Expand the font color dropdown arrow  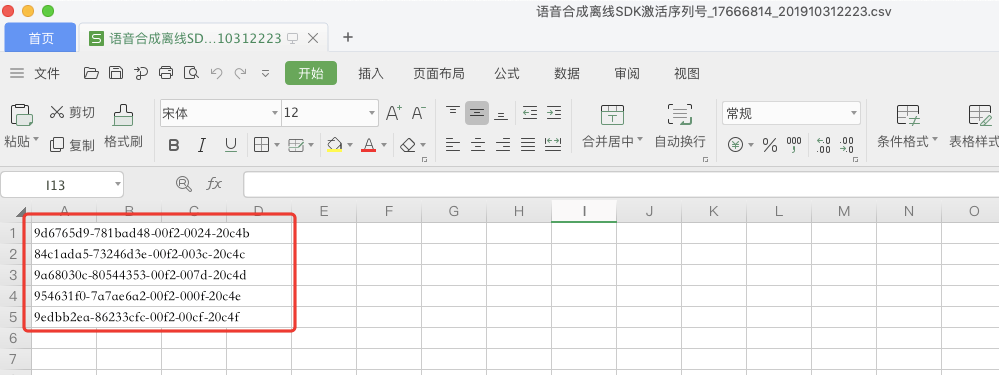pos(384,145)
